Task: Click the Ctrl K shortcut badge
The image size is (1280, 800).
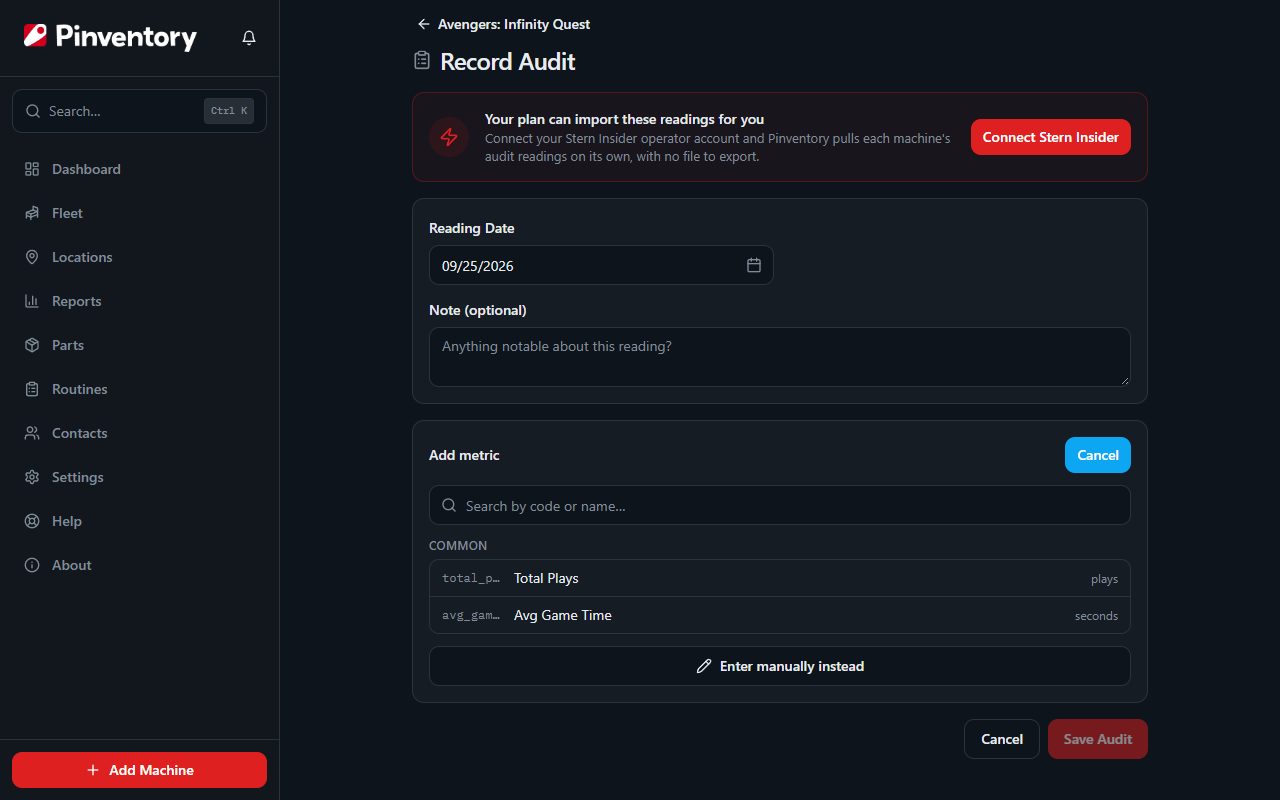Action: 229,111
